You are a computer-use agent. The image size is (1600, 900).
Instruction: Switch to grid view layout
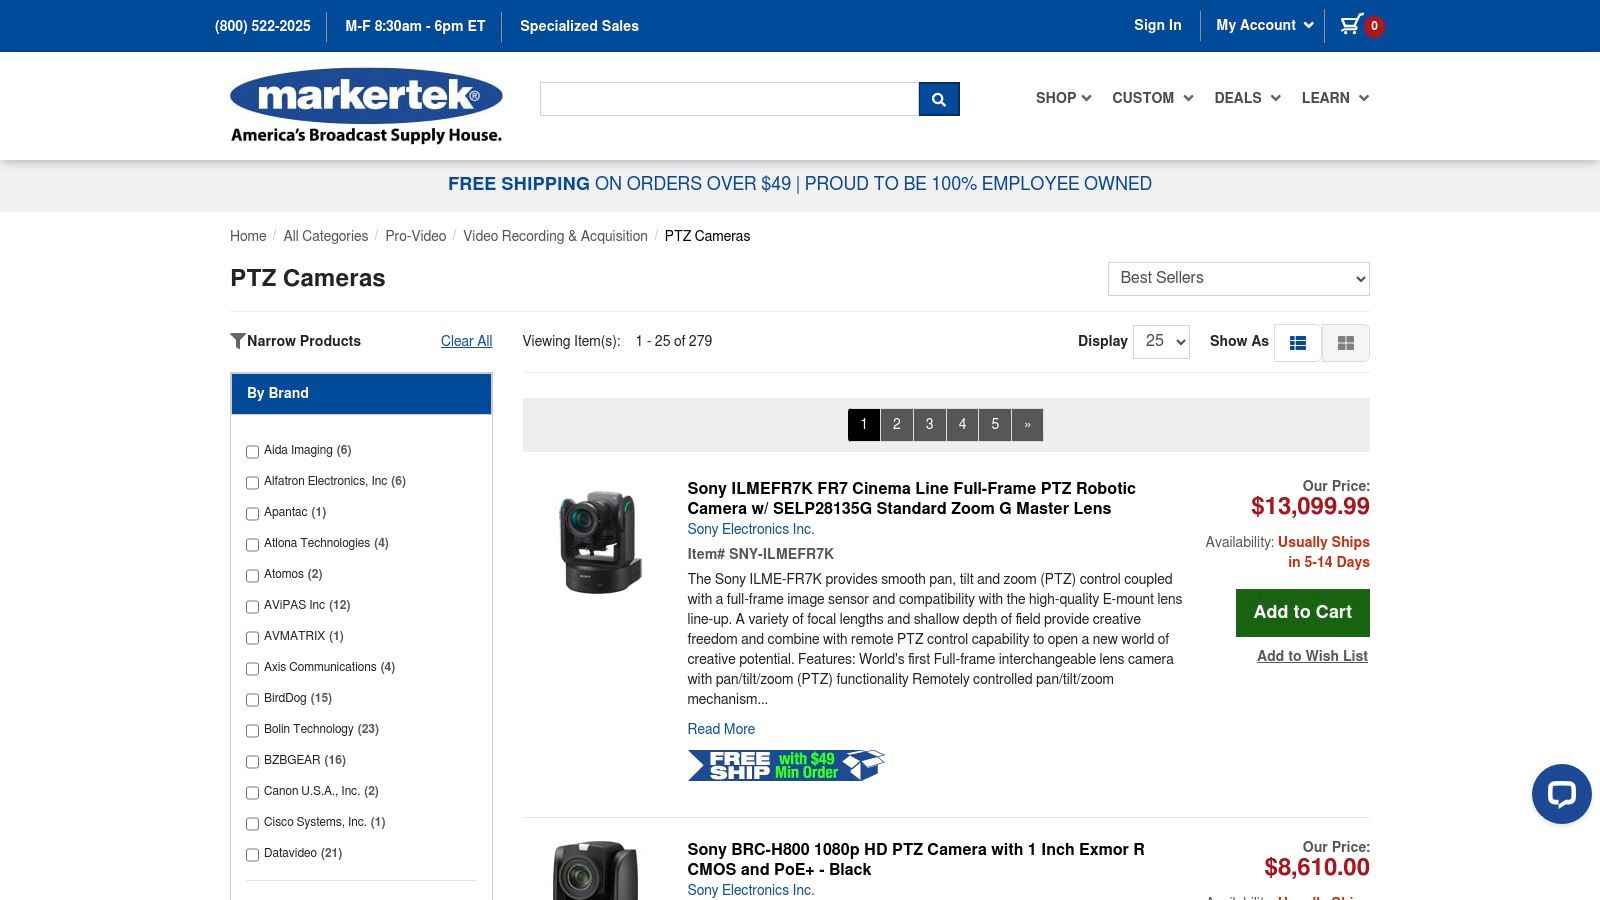tap(1346, 343)
